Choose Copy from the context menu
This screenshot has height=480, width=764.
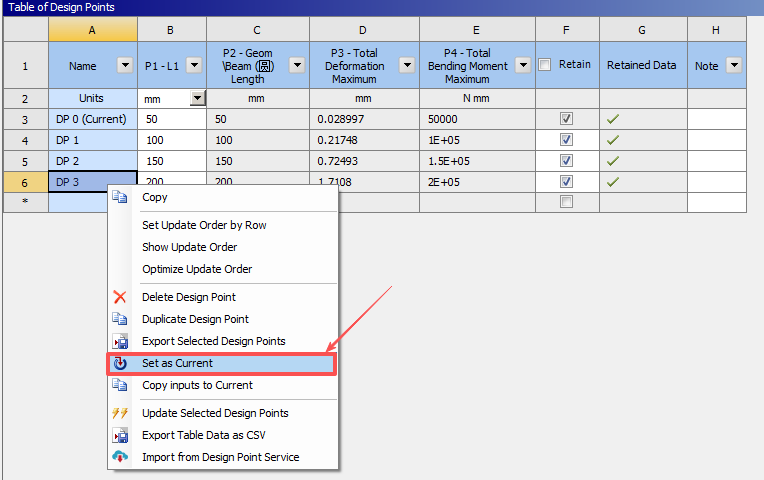click(223, 197)
